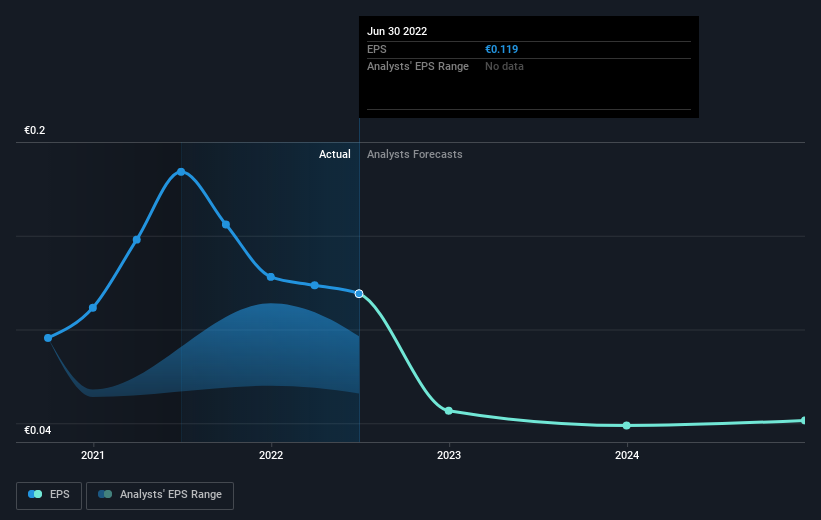Click the 2023 forecast EPS data point

[x=449, y=411]
